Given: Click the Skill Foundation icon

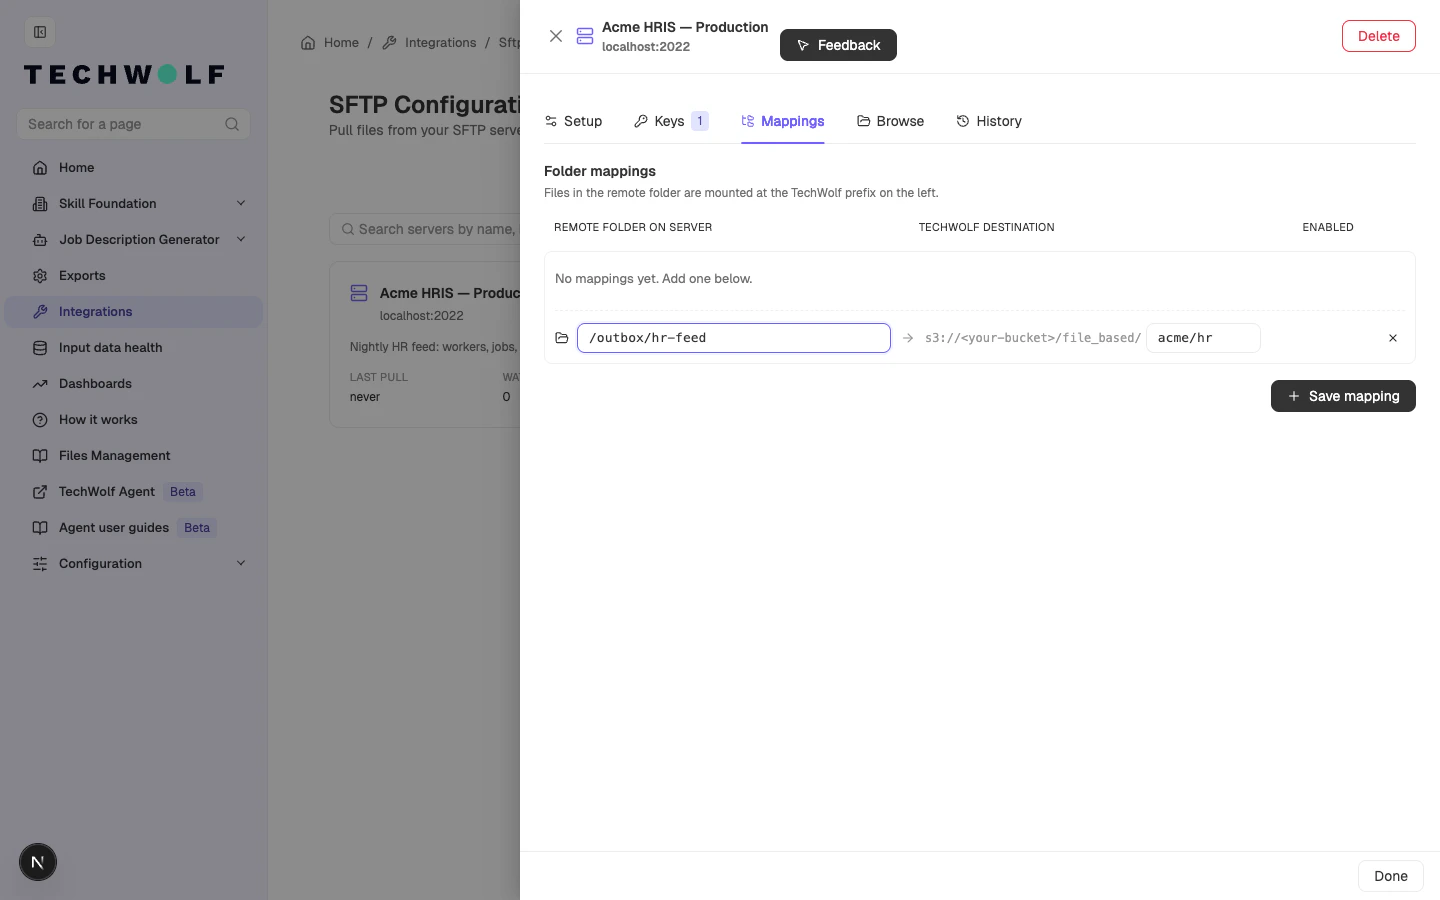Looking at the screenshot, I should tap(40, 204).
